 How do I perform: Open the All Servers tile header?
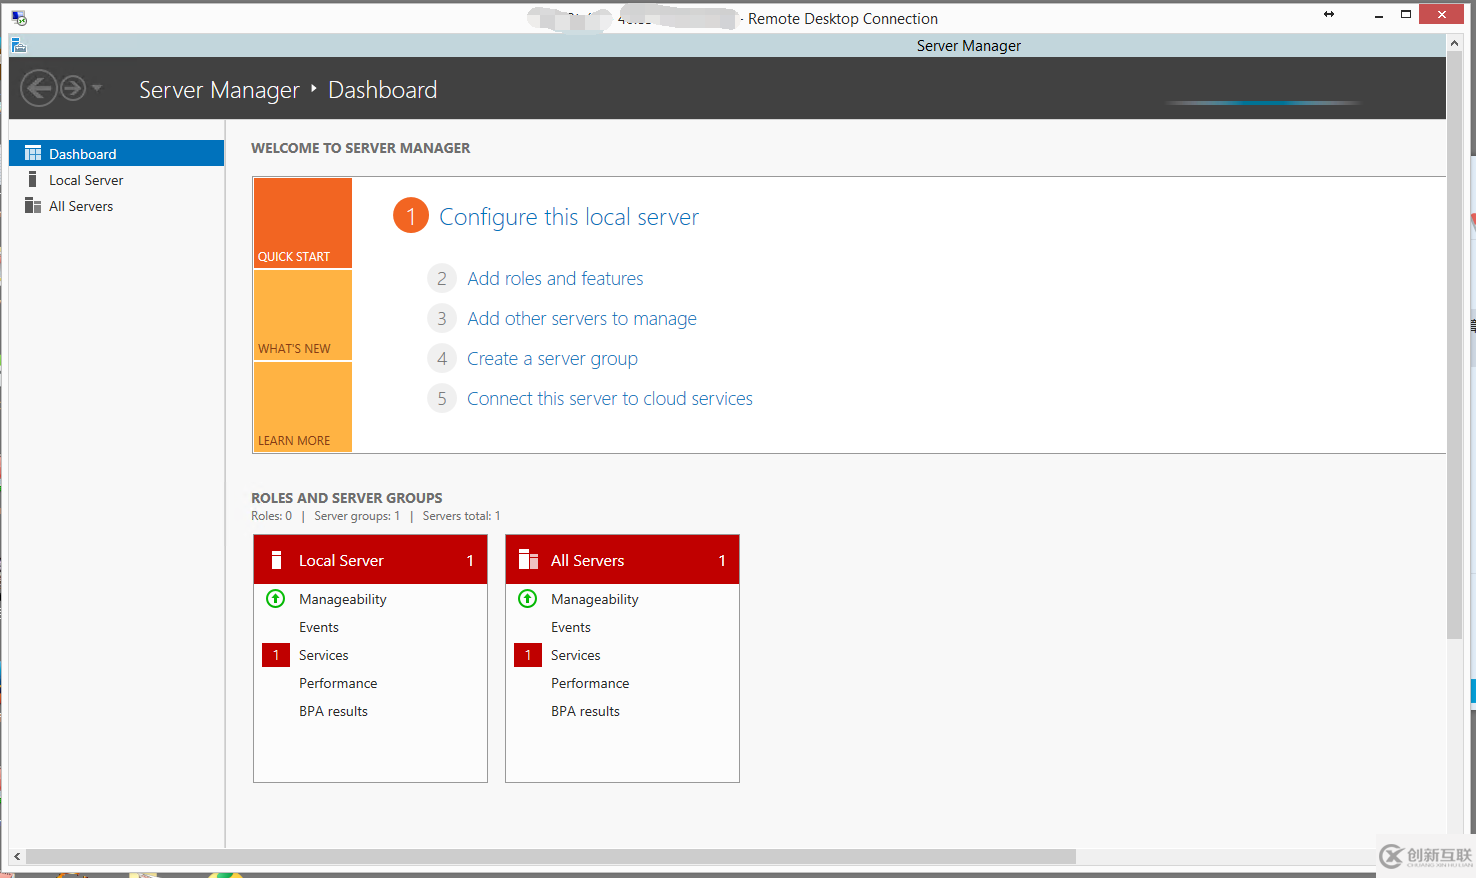pos(622,560)
